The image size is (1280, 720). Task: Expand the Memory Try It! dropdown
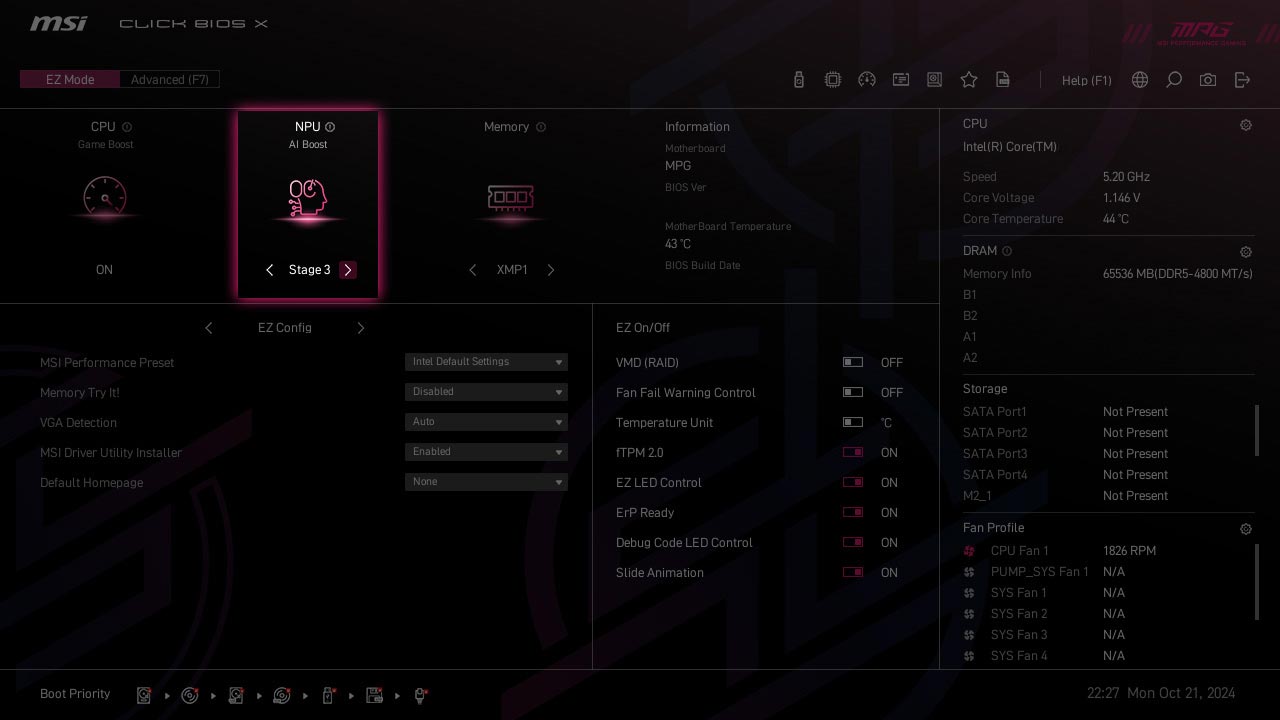tap(486, 392)
